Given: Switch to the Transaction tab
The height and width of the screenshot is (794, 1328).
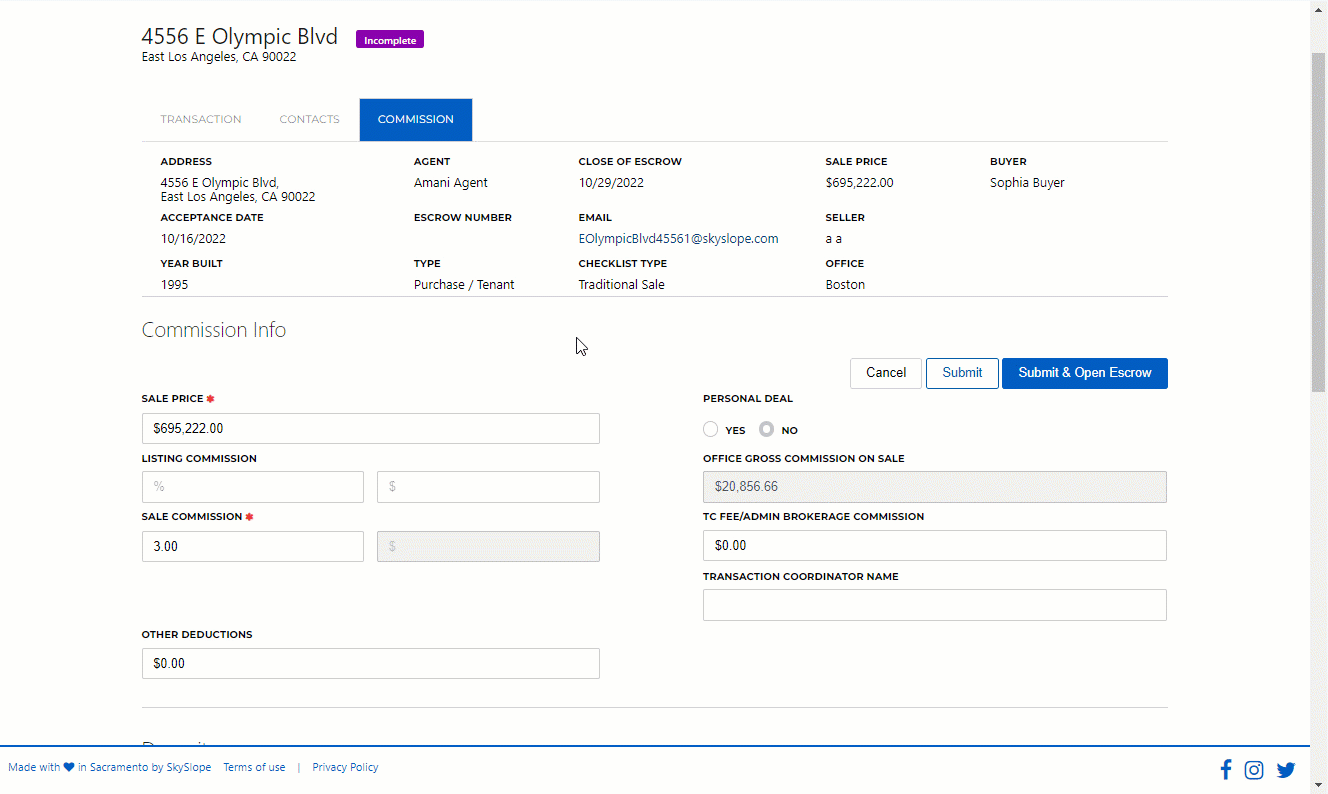Looking at the screenshot, I should [201, 119].
